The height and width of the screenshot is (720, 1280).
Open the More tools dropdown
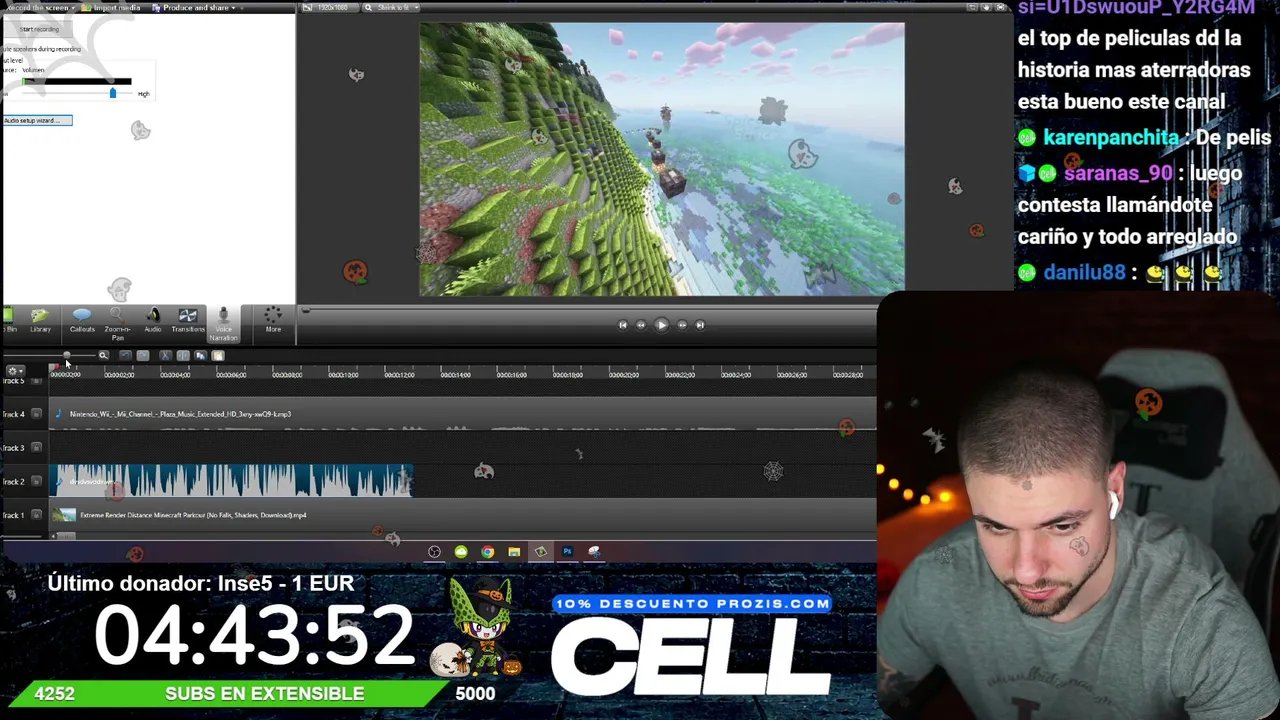(273, 320)
